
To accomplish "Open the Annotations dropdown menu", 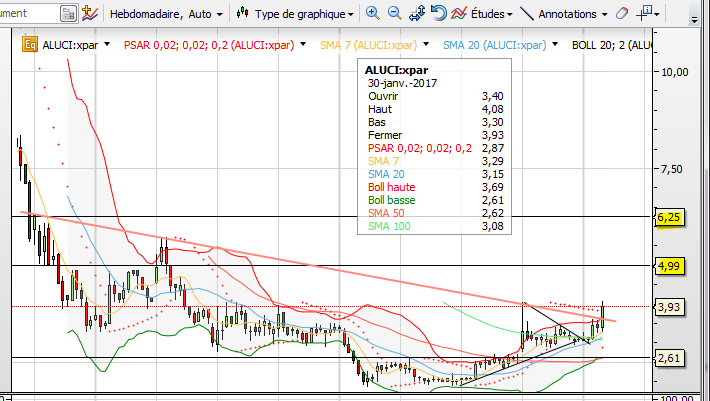I will [573, 14].
